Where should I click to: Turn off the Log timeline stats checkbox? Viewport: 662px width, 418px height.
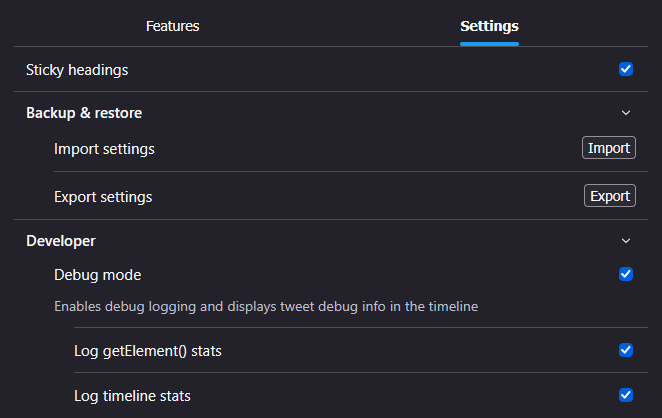(x=626, y=395)
